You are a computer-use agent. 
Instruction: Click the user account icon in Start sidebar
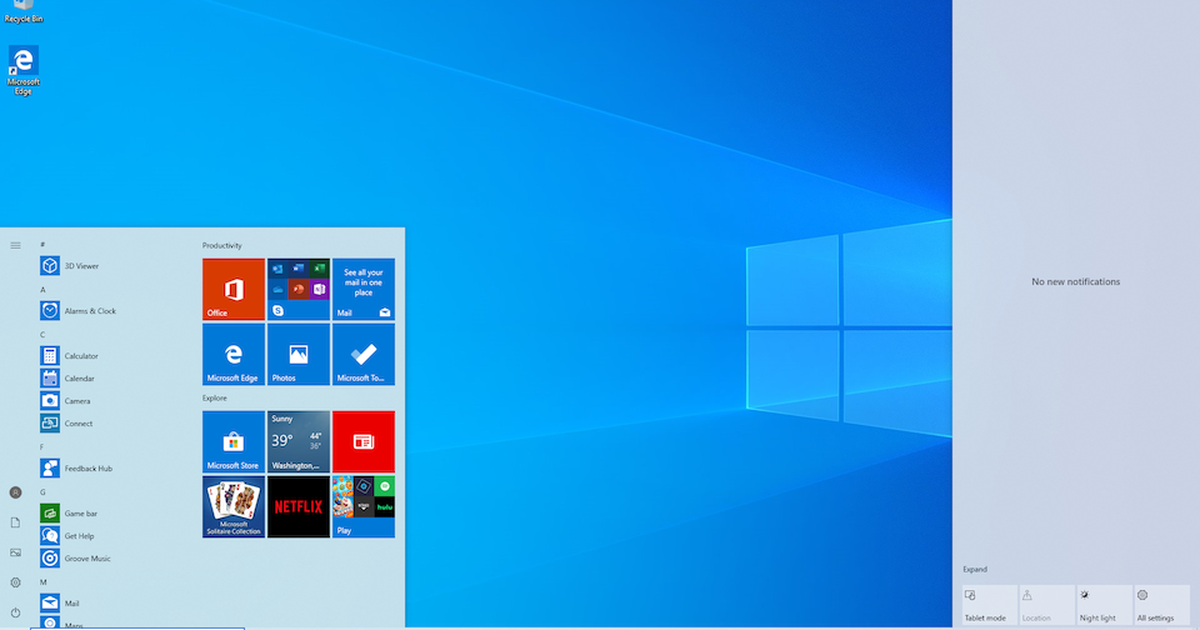(15, 492)
